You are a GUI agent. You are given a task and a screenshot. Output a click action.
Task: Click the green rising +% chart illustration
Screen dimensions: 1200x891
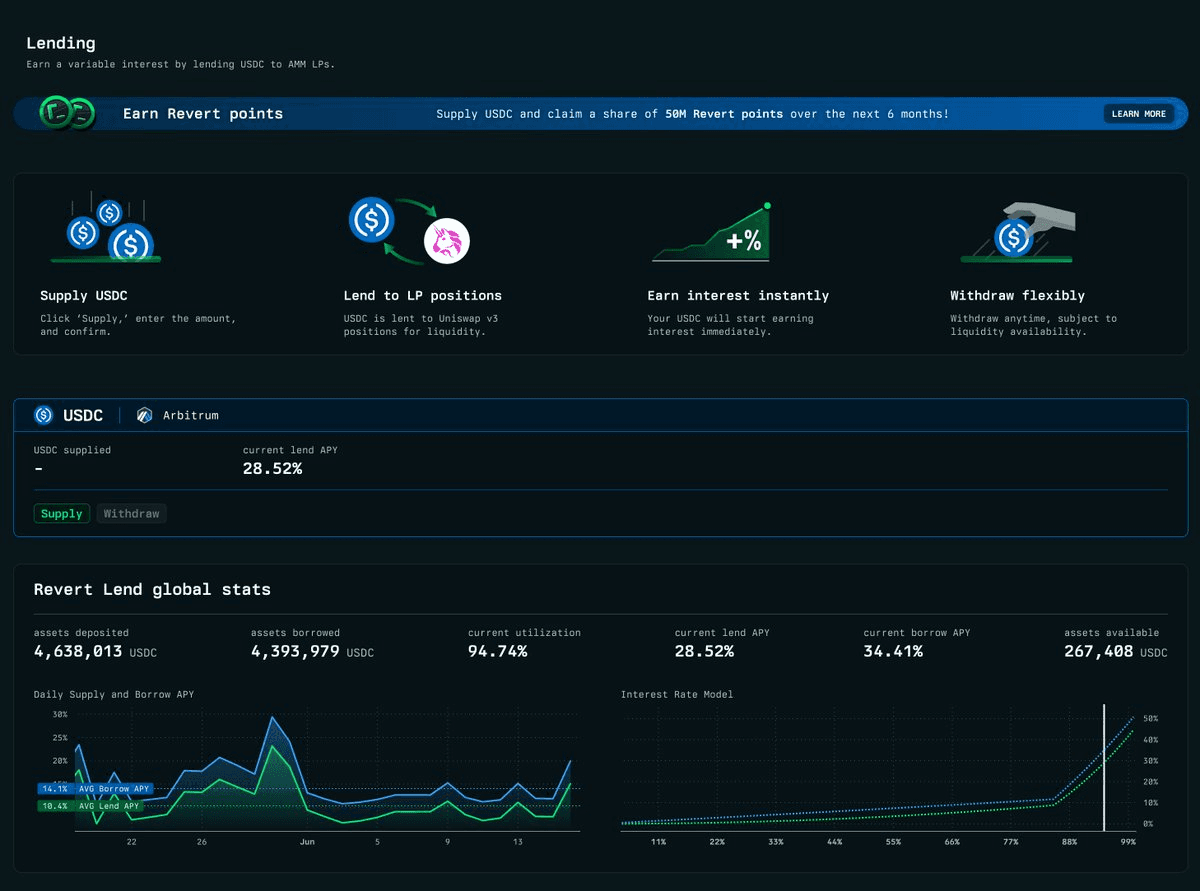point(712,232)
